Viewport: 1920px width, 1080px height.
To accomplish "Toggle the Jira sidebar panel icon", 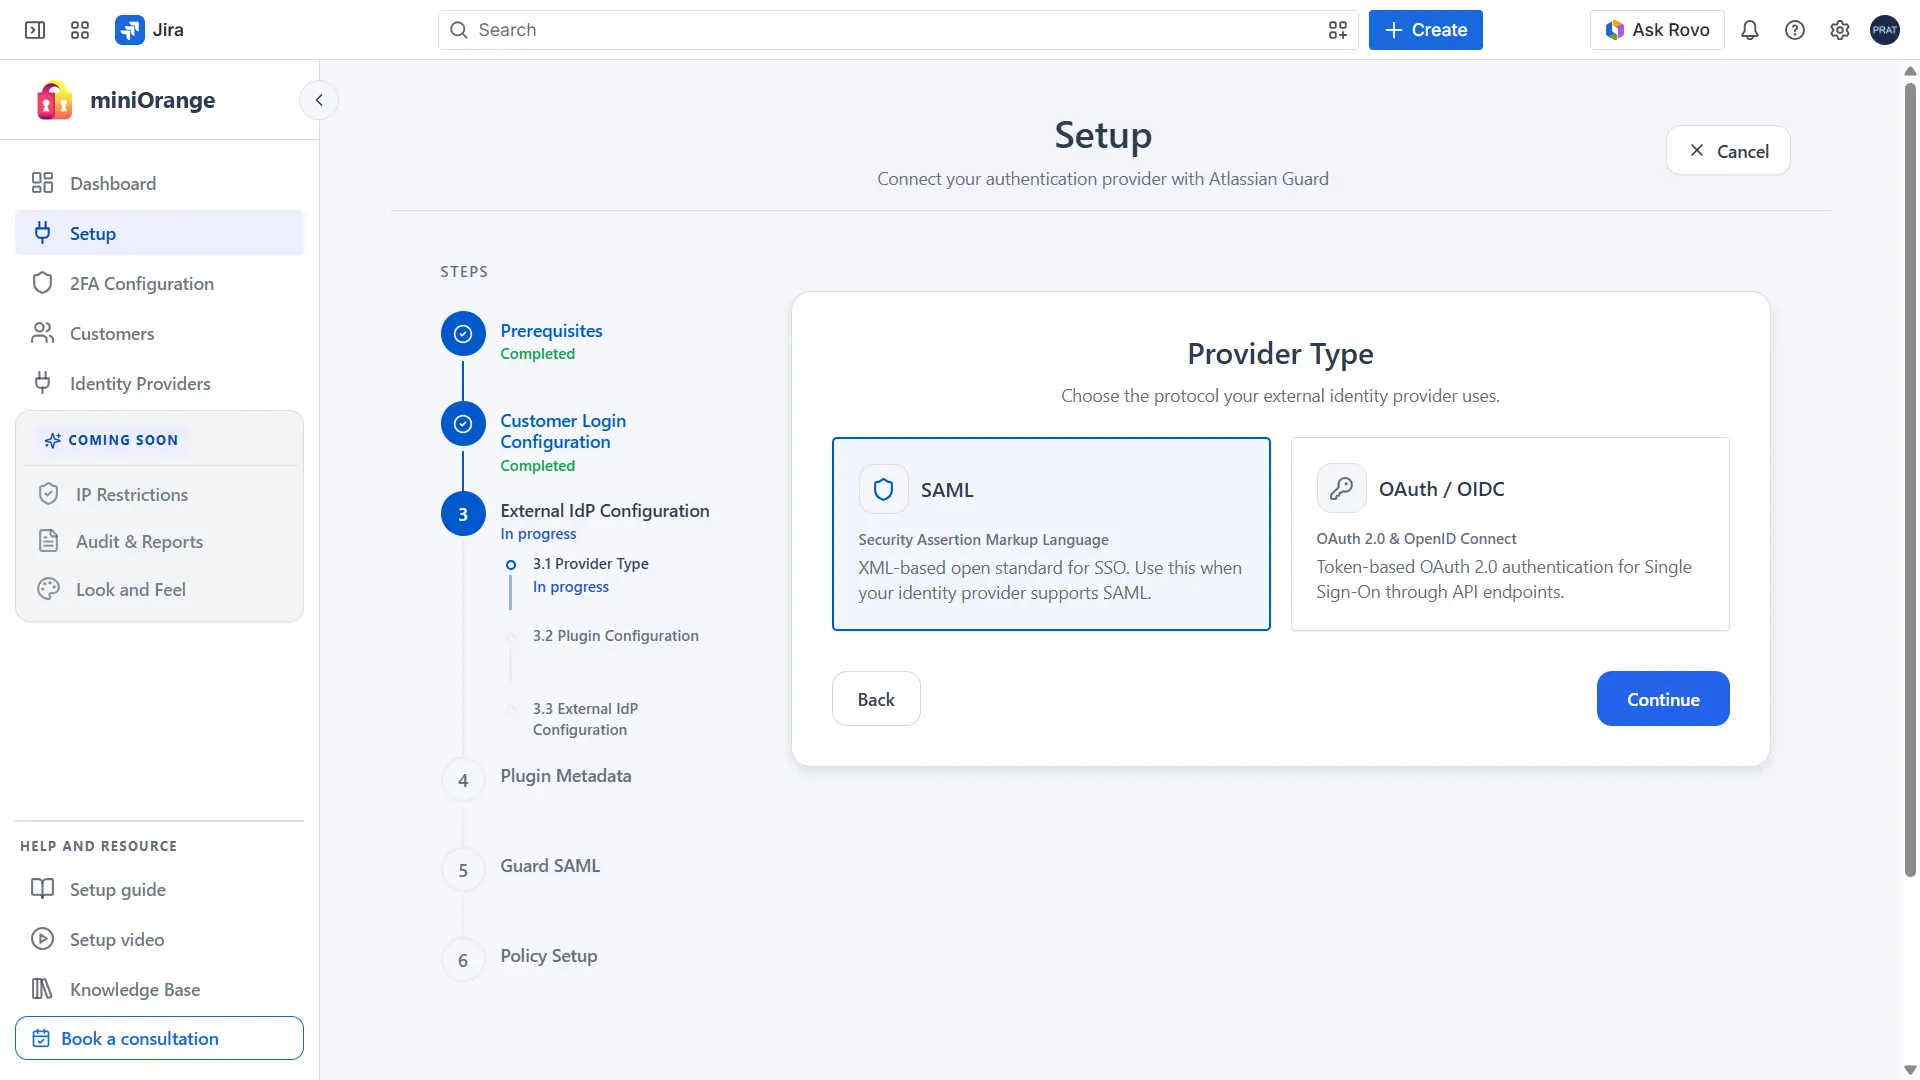I will click(x=35, y=30).
